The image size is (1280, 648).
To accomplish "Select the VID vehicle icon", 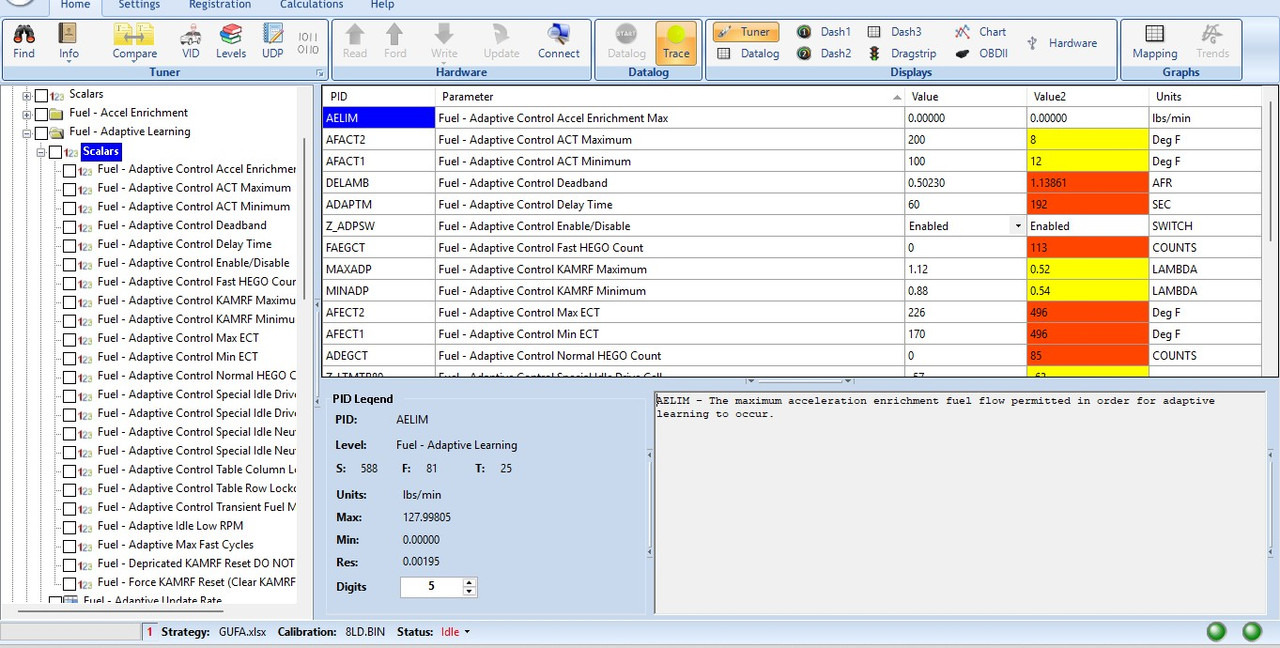I will click(x=191, y=41).
